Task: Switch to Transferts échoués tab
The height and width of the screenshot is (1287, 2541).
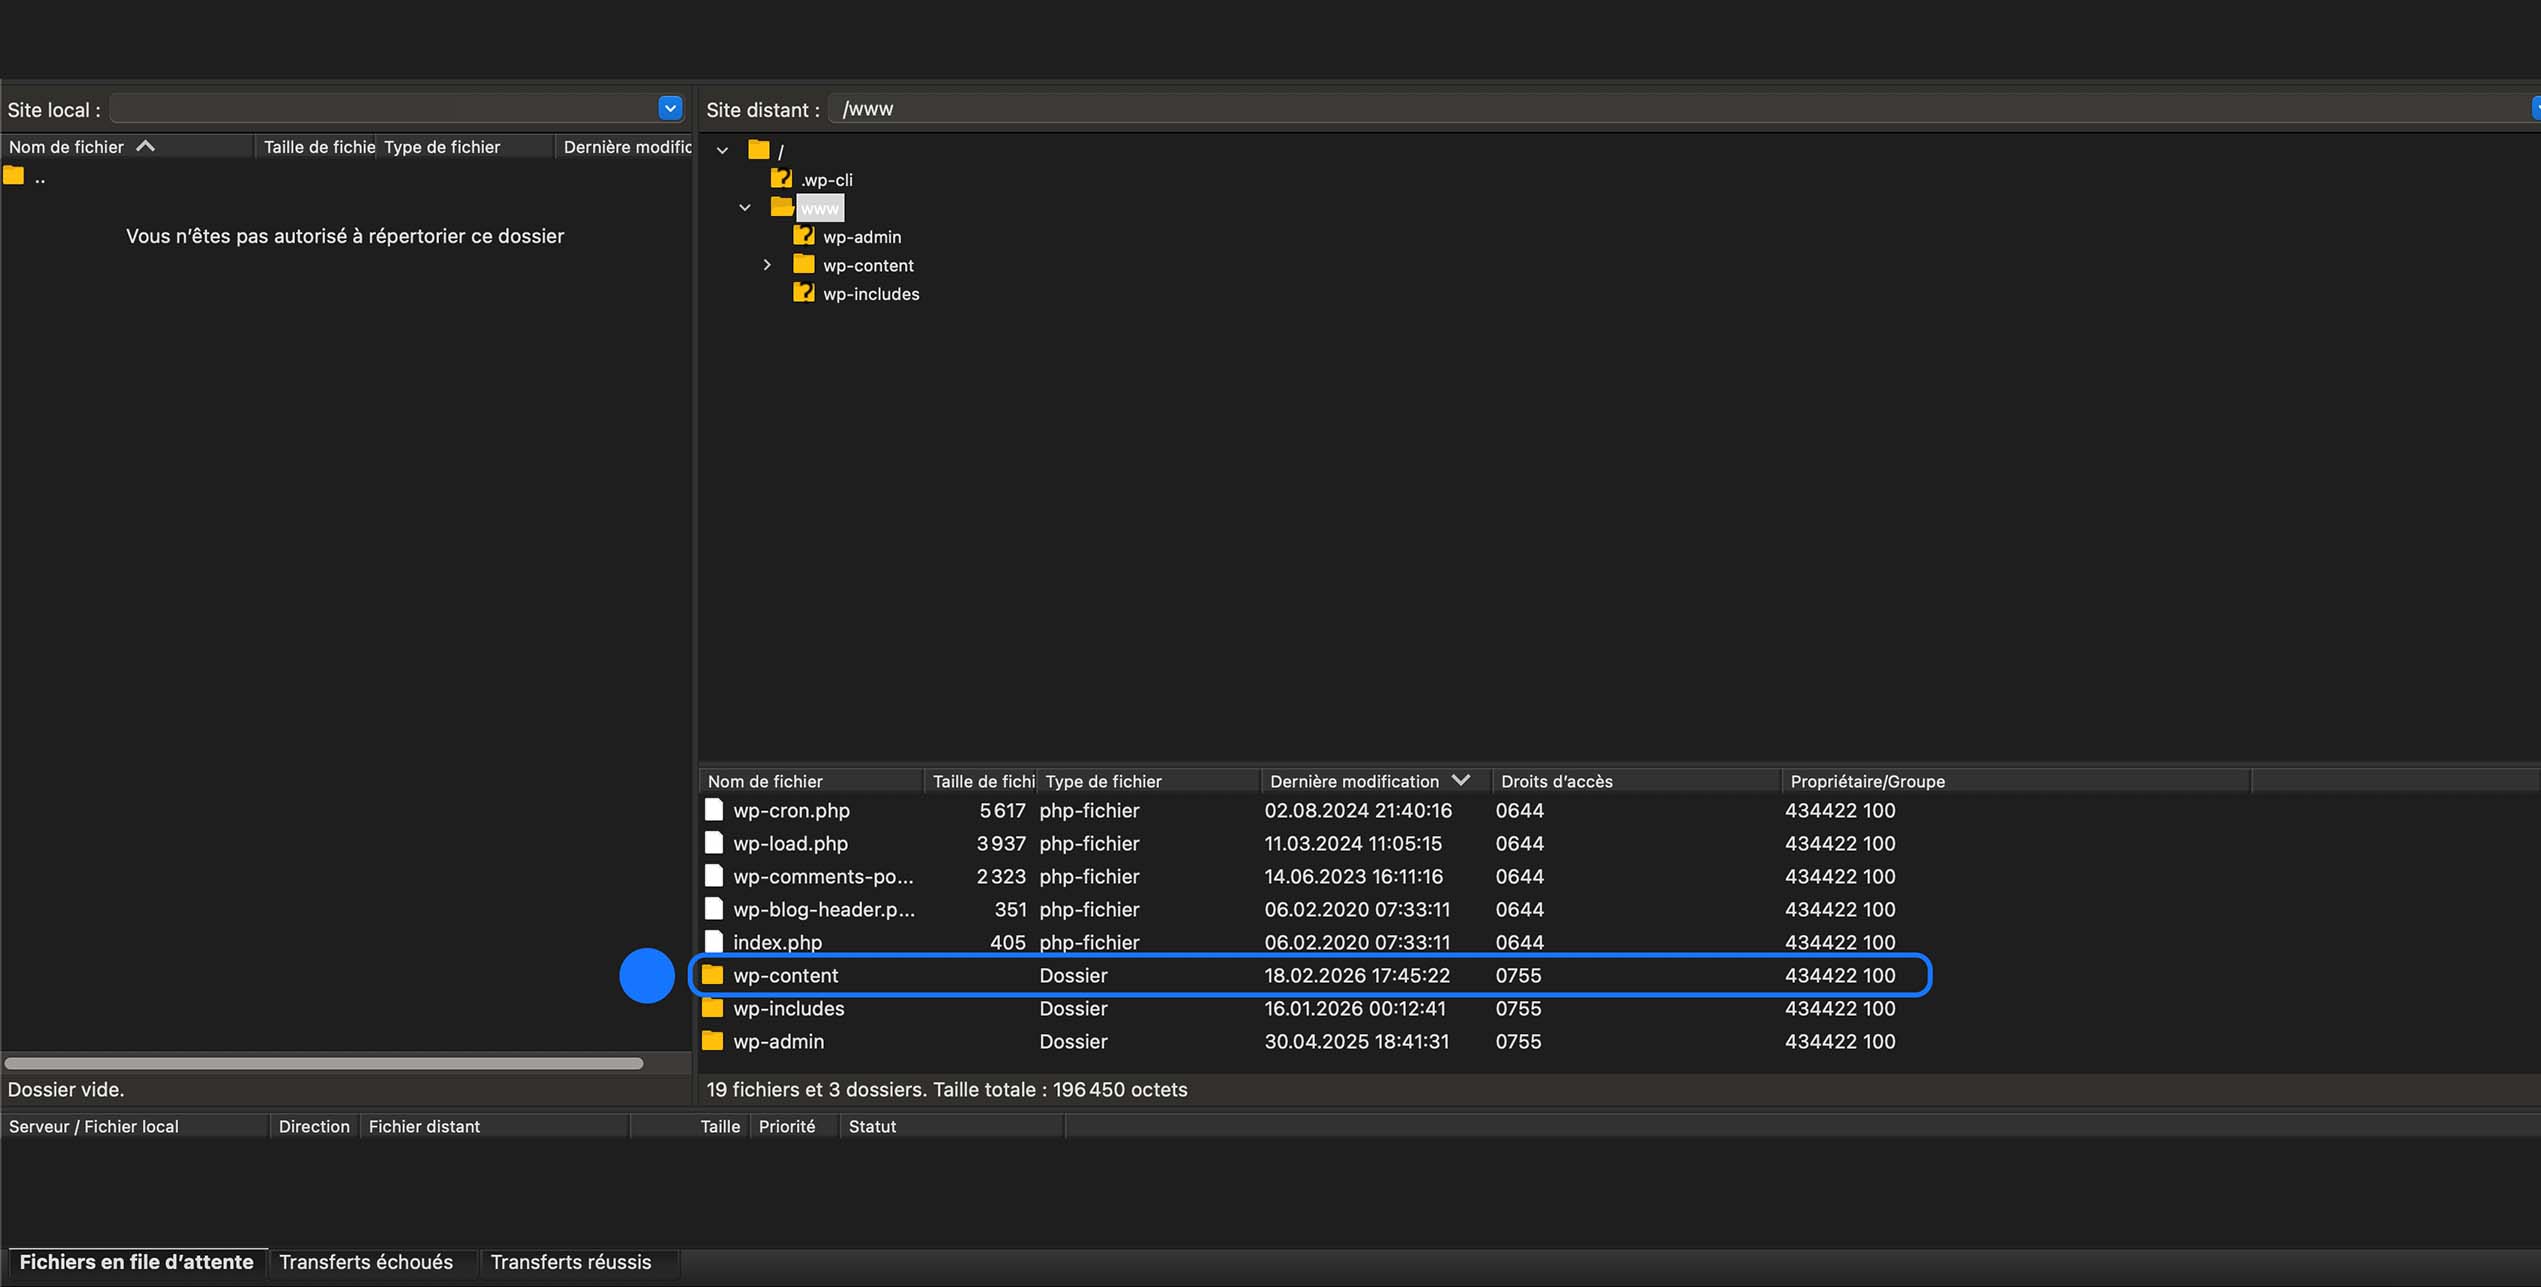Action: point(366,1262)
